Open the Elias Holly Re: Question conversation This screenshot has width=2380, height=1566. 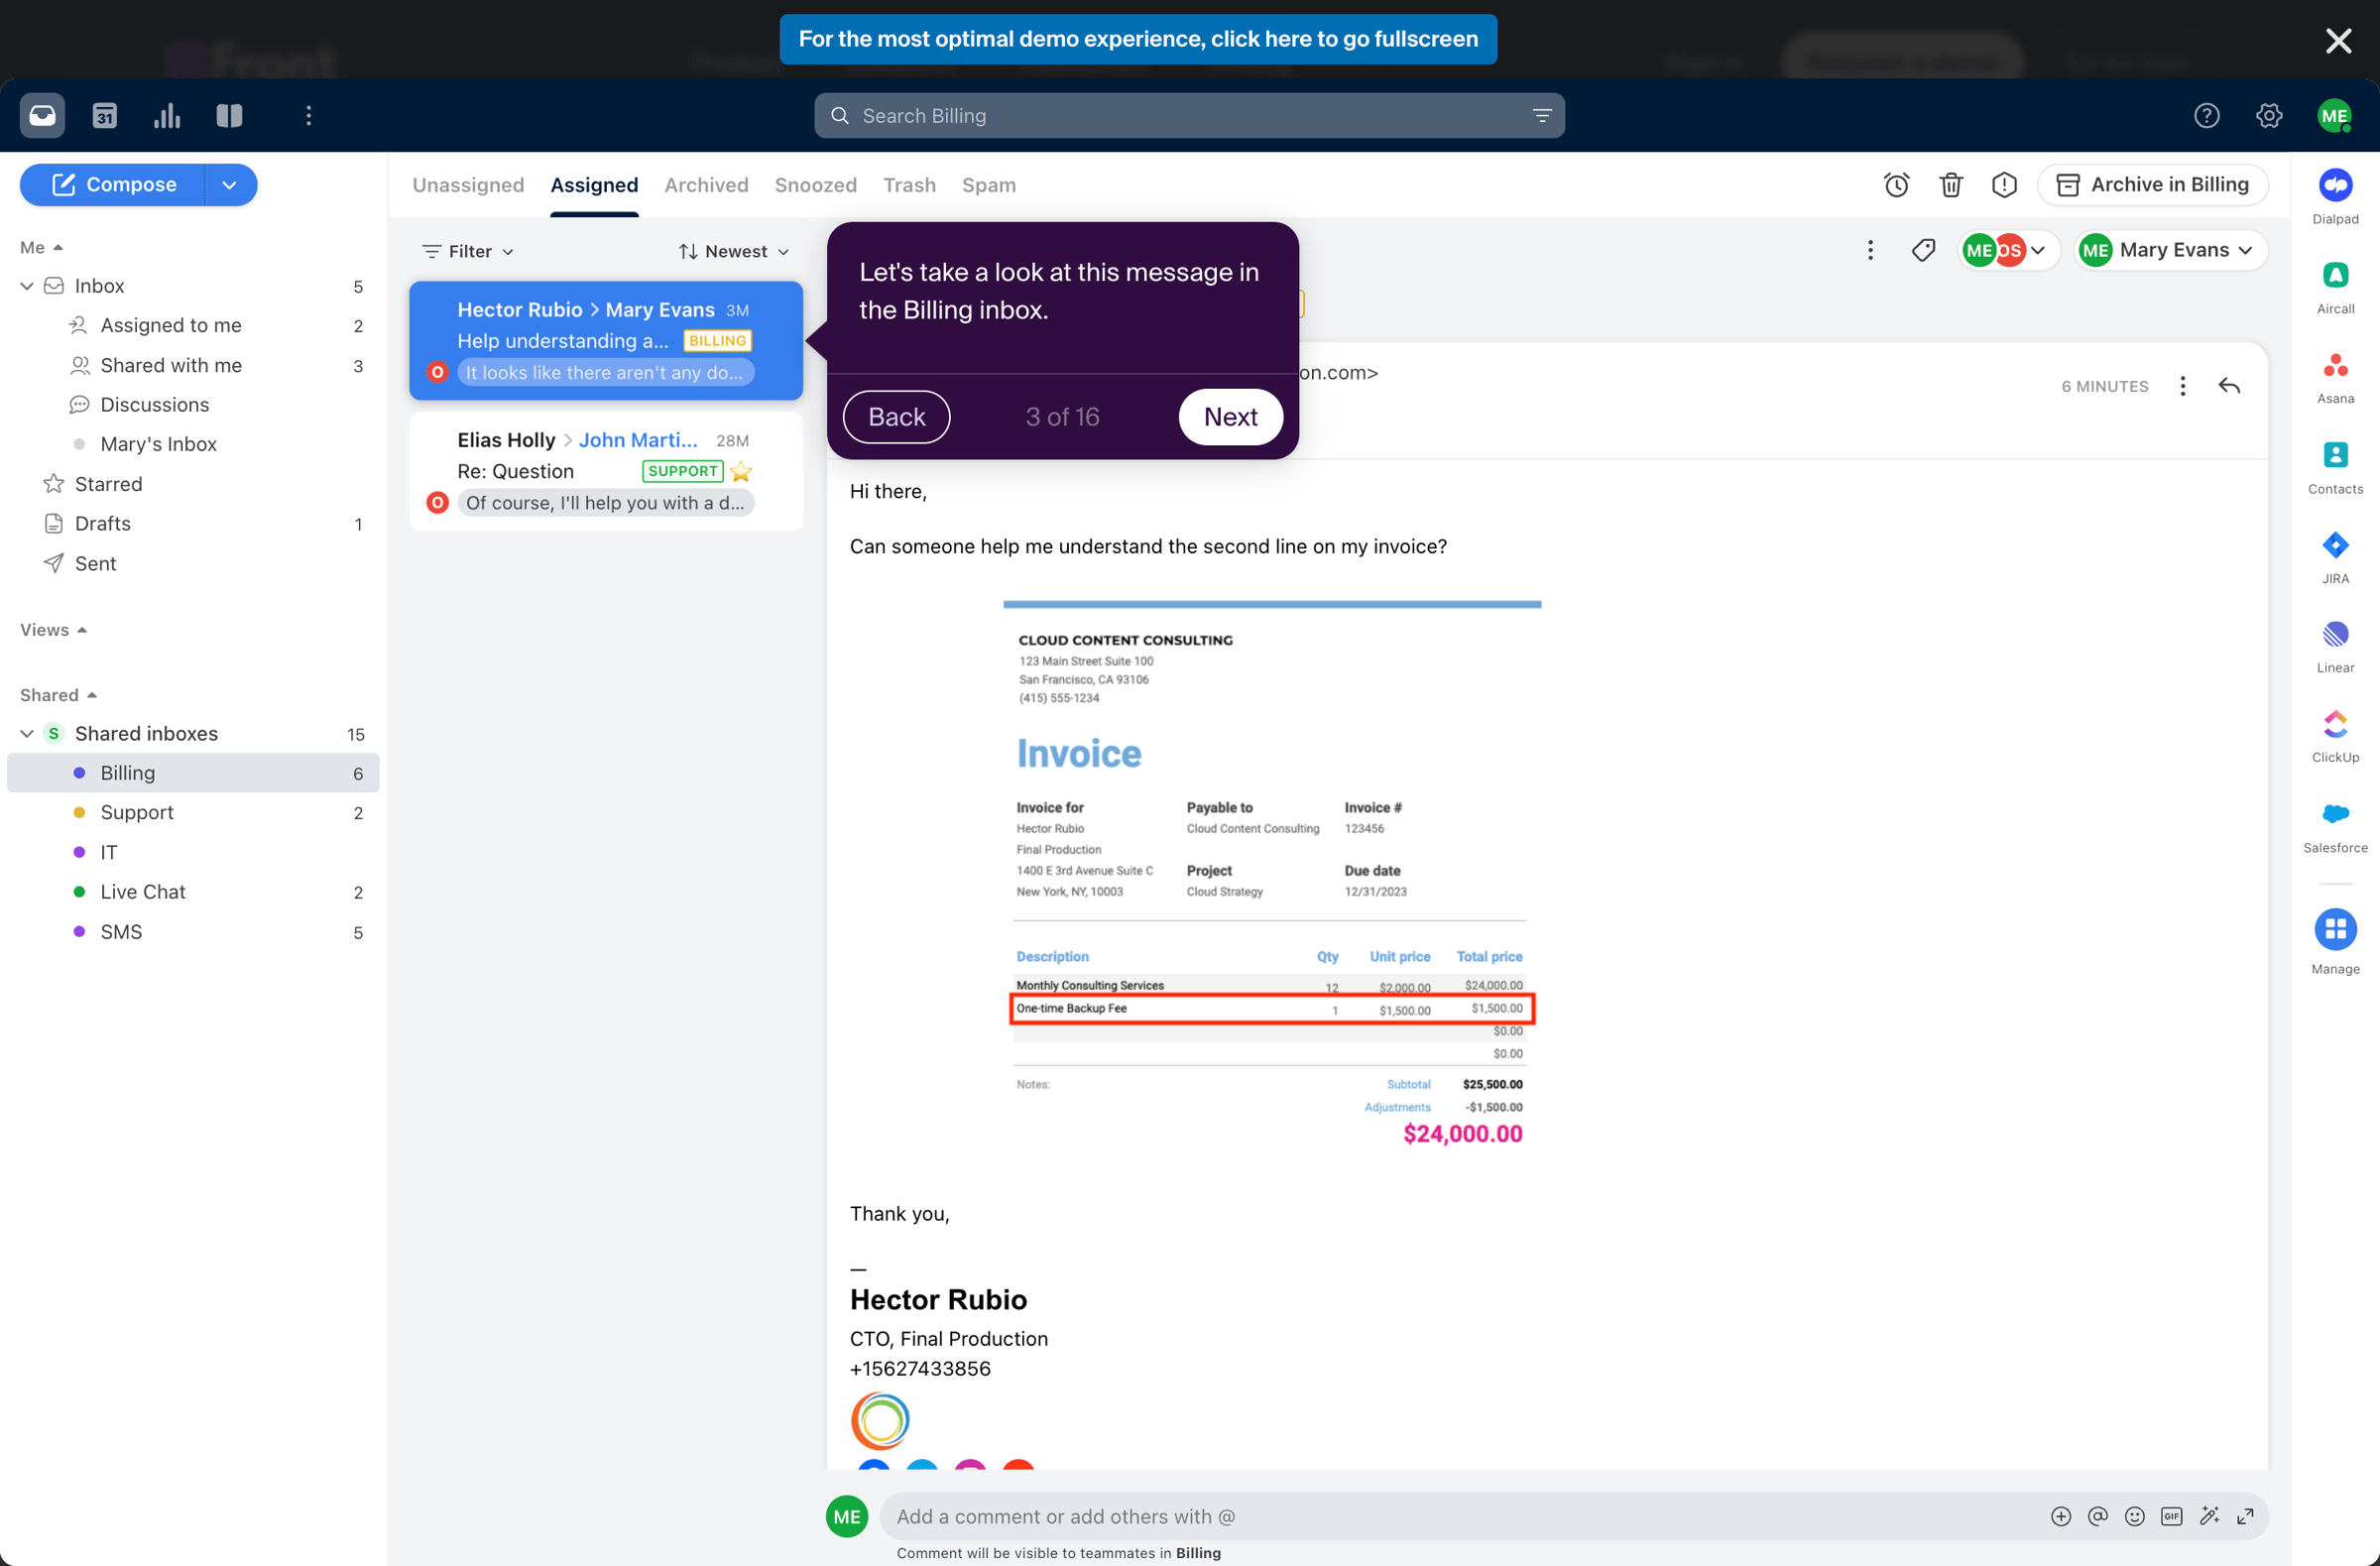pyautogui.click(x=606, y=471)
